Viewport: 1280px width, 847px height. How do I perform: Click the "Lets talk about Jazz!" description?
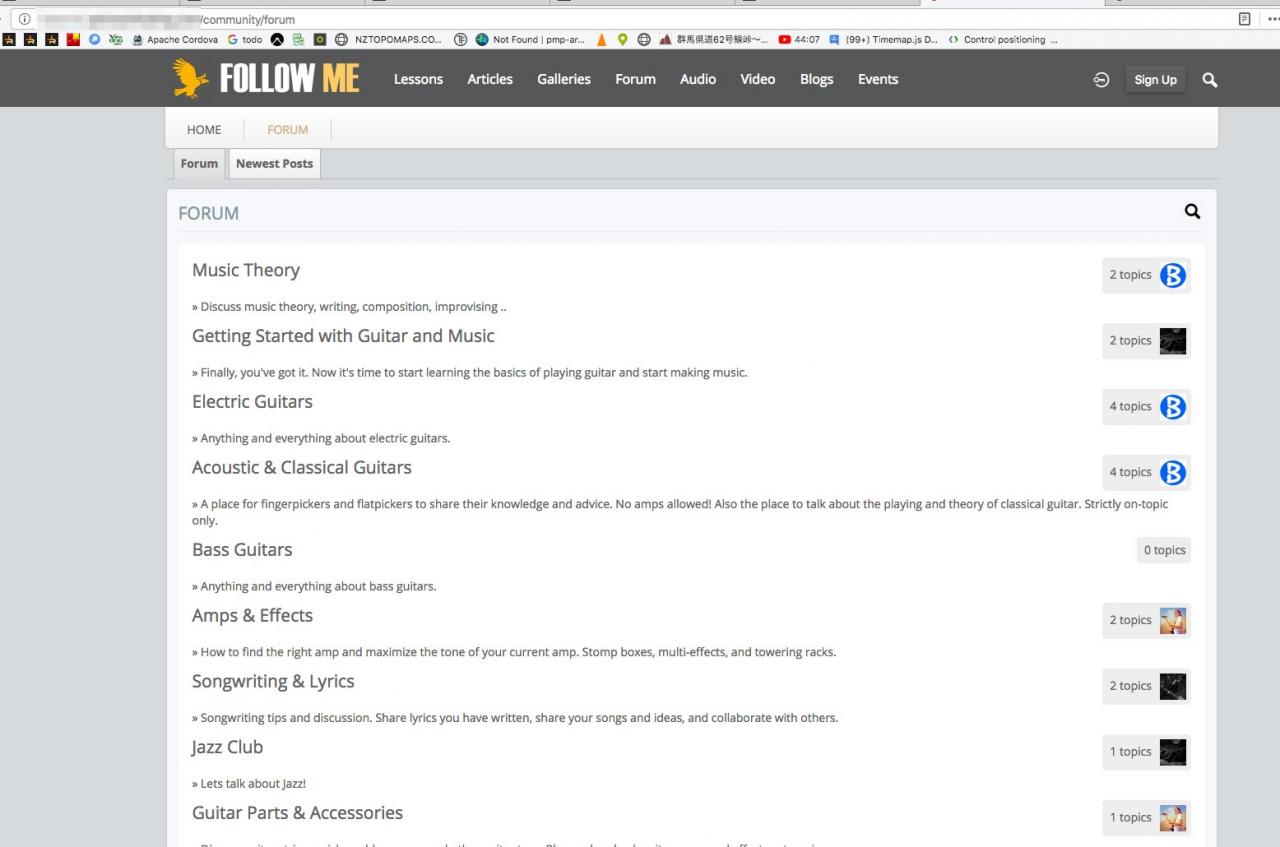pos(249,784)
